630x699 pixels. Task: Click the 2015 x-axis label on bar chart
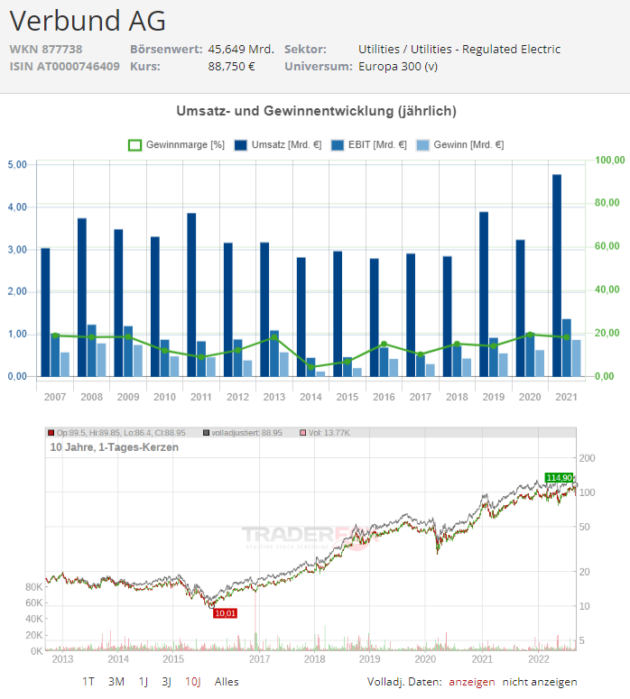347,397
